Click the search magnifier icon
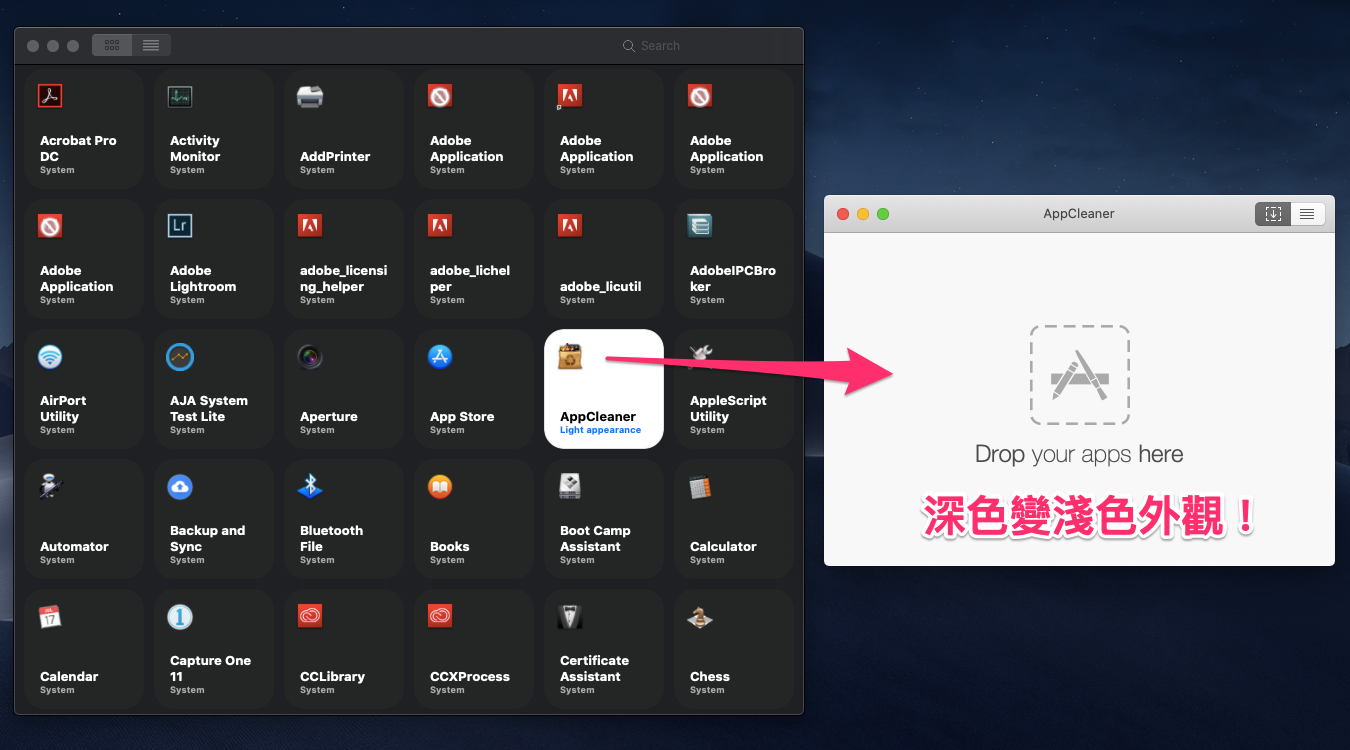The height and width of the screenshot is (750, 1350). pos(629,46)
